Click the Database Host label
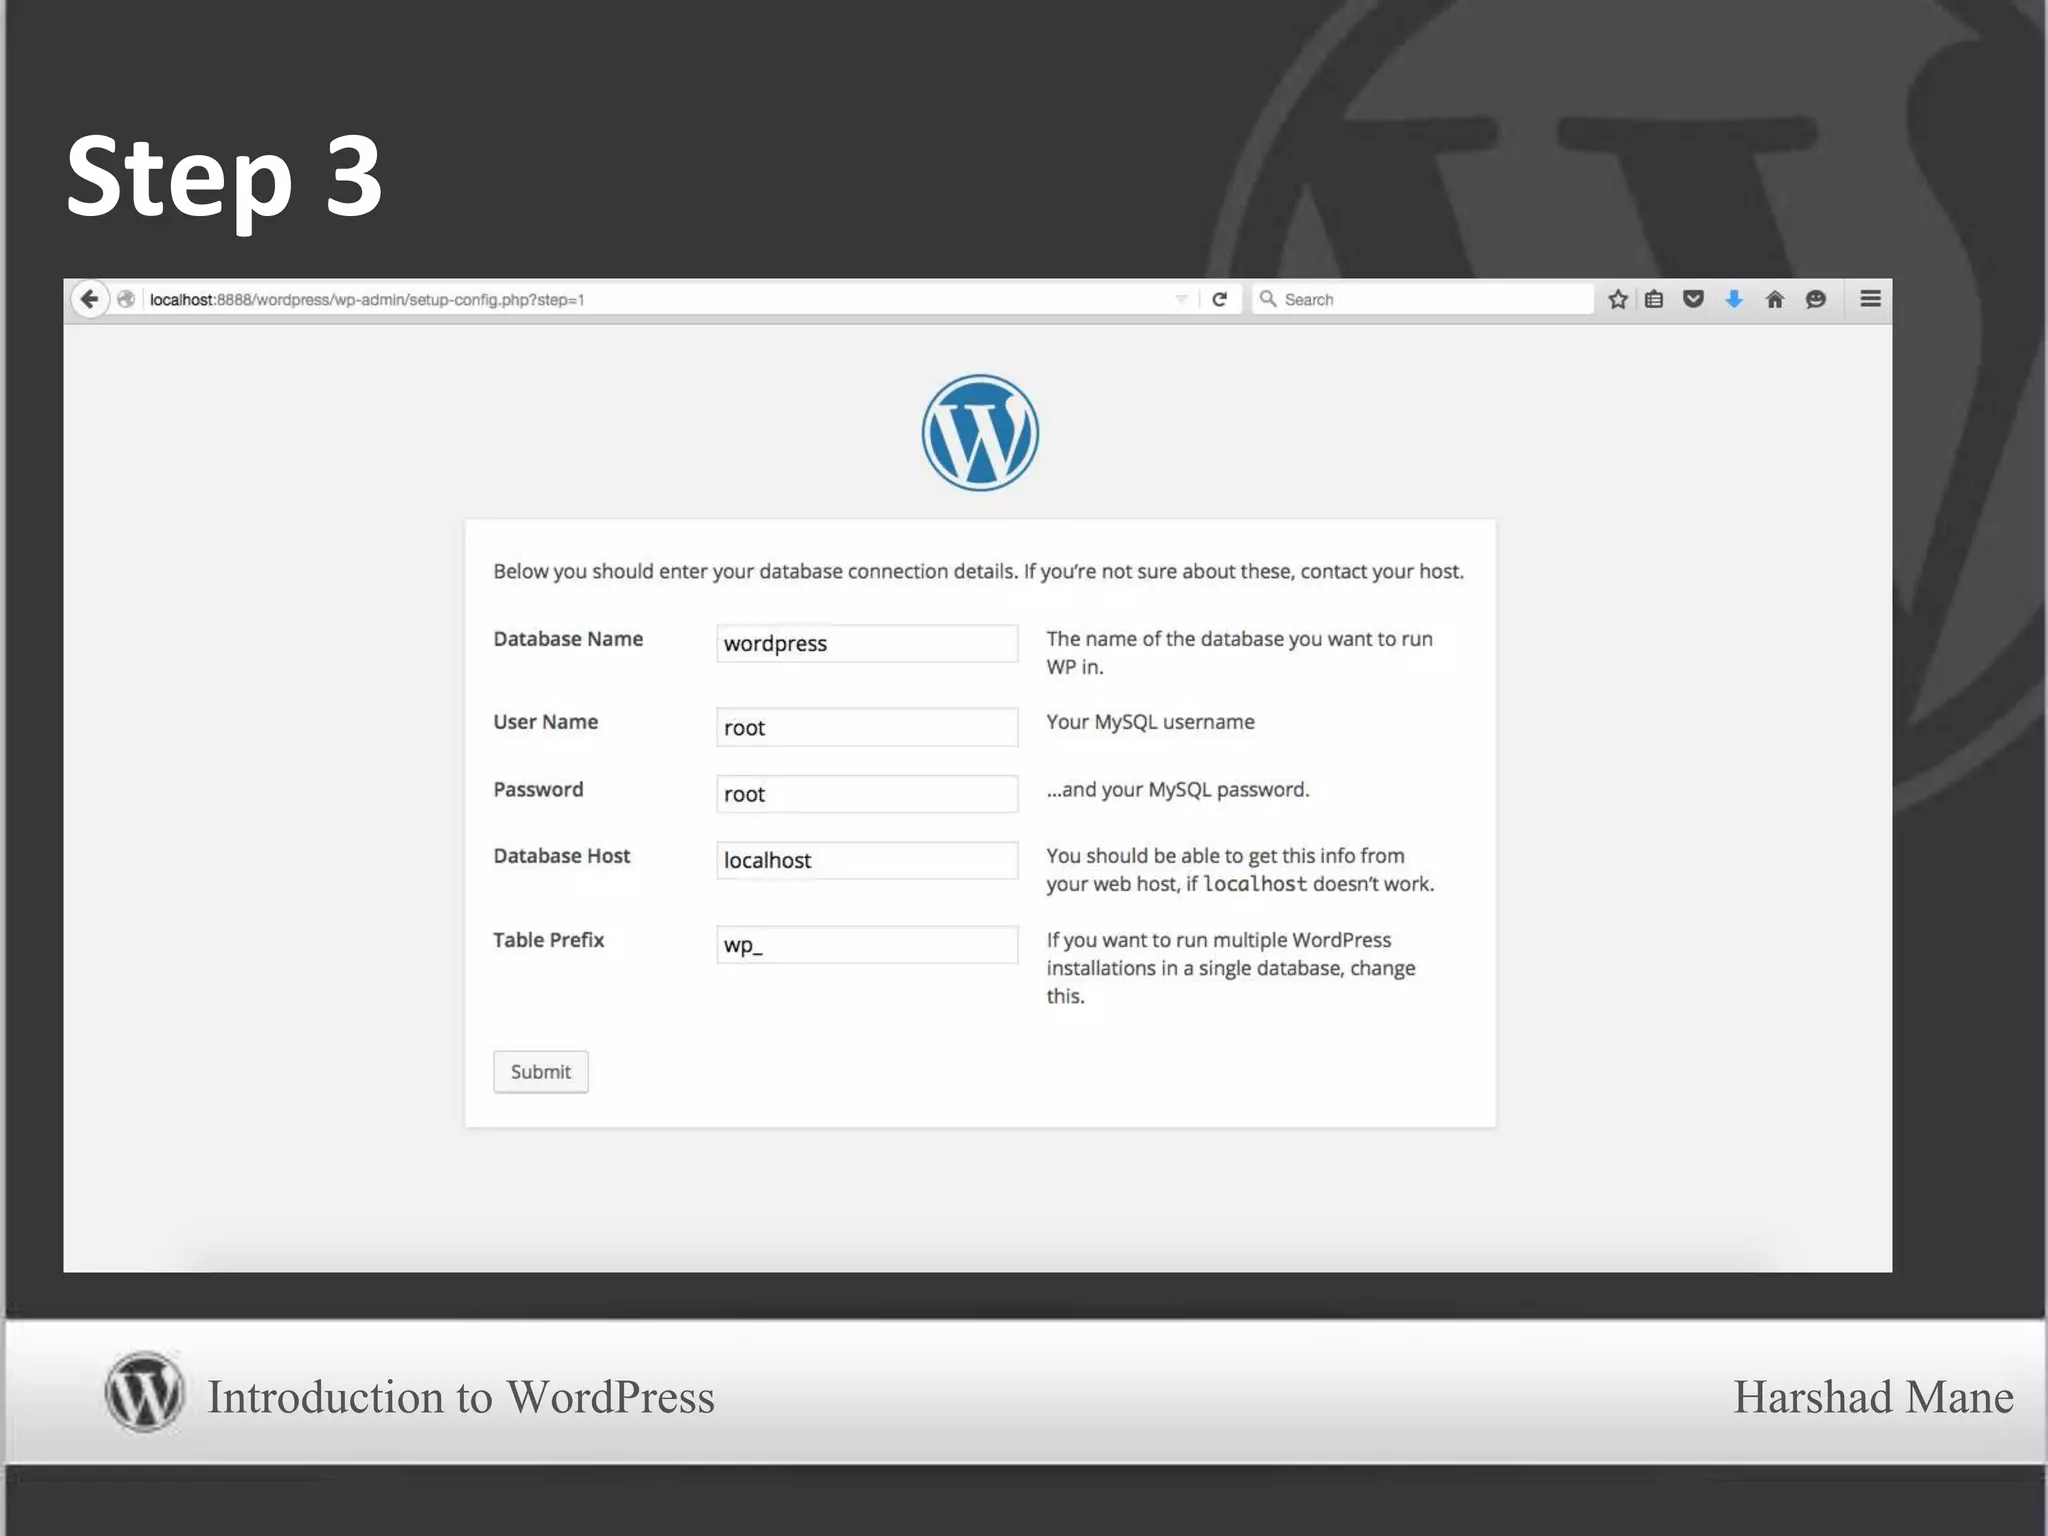 point(561,856)
